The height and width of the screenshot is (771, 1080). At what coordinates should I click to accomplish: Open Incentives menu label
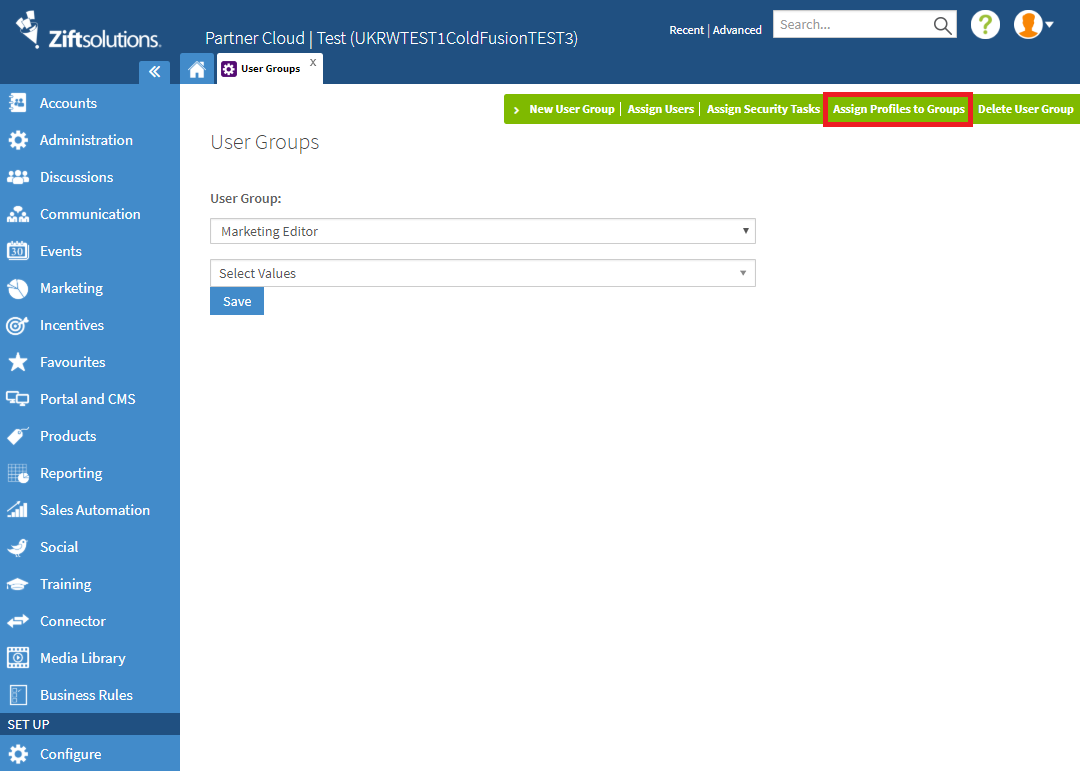click(x=72, y=325)
